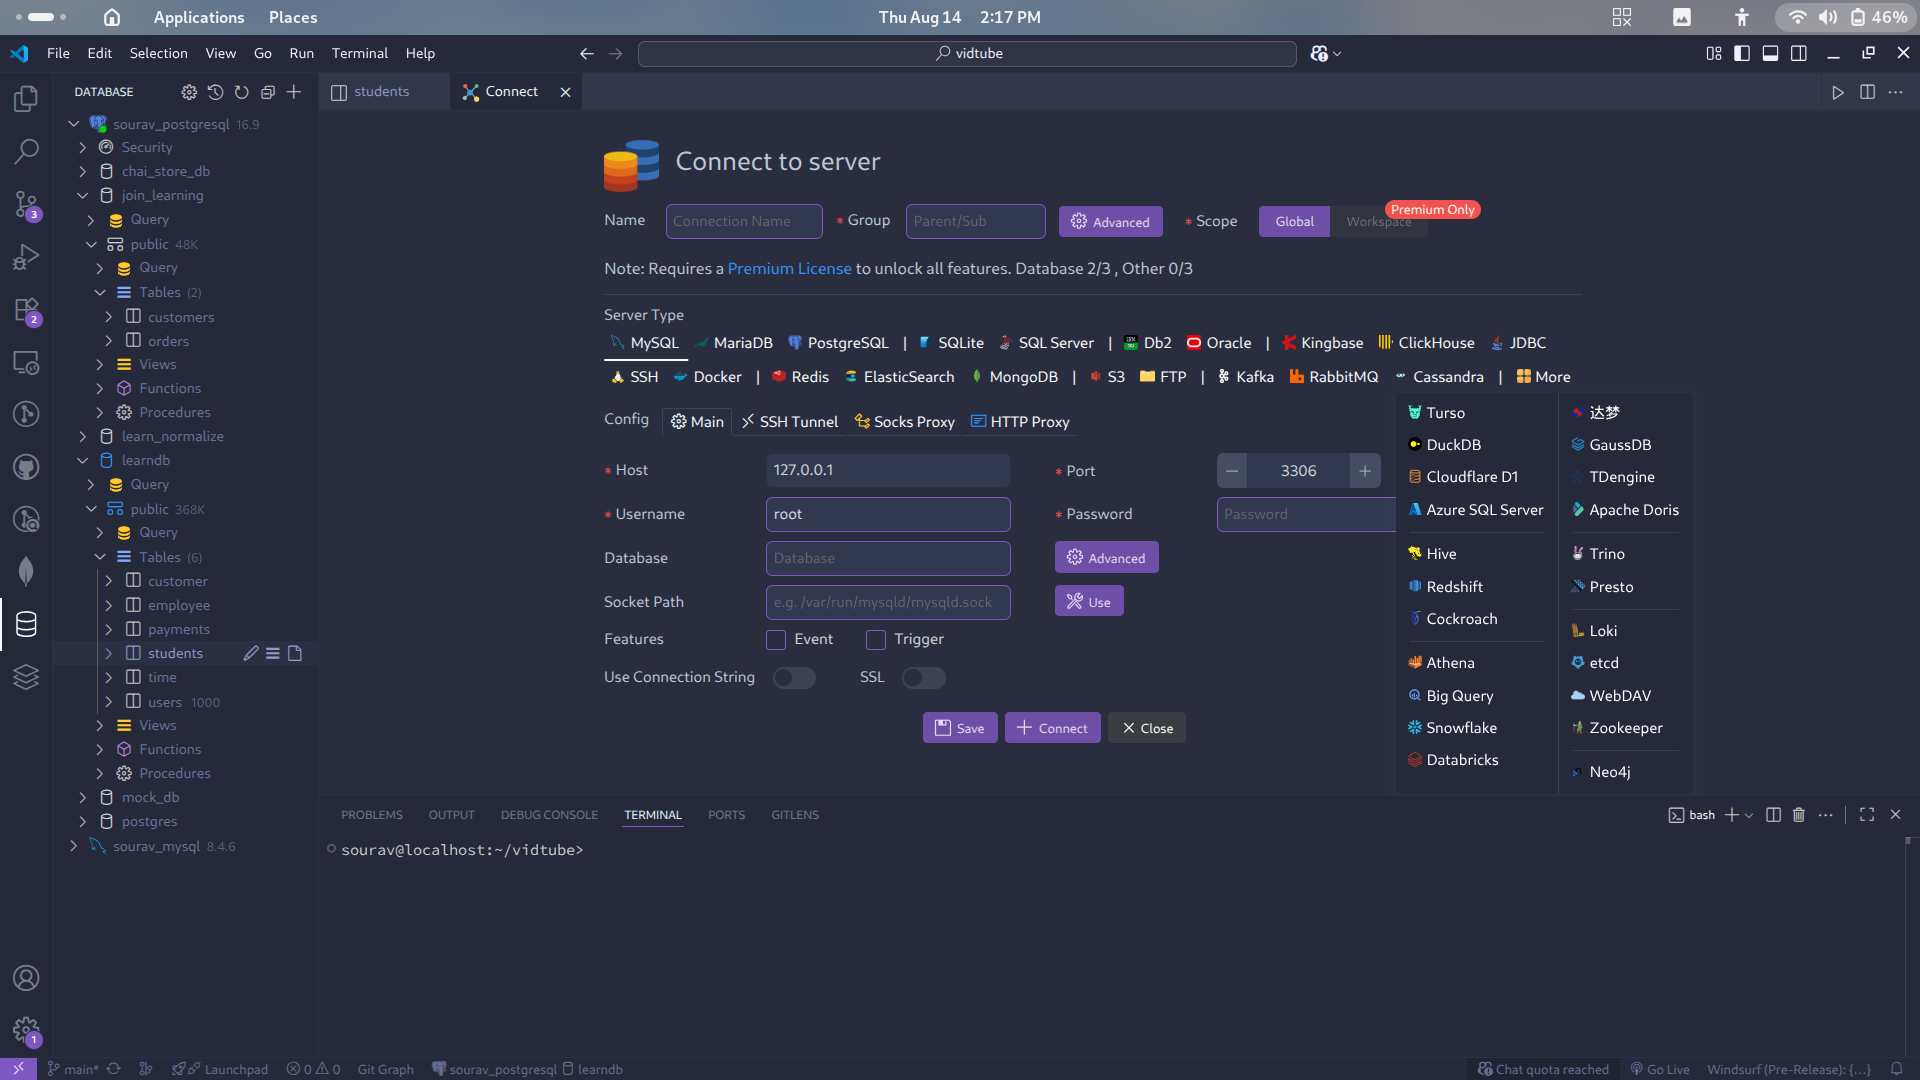Collapse the join_learning database node
1920x1080 pixels.
[x=83, y=195]
